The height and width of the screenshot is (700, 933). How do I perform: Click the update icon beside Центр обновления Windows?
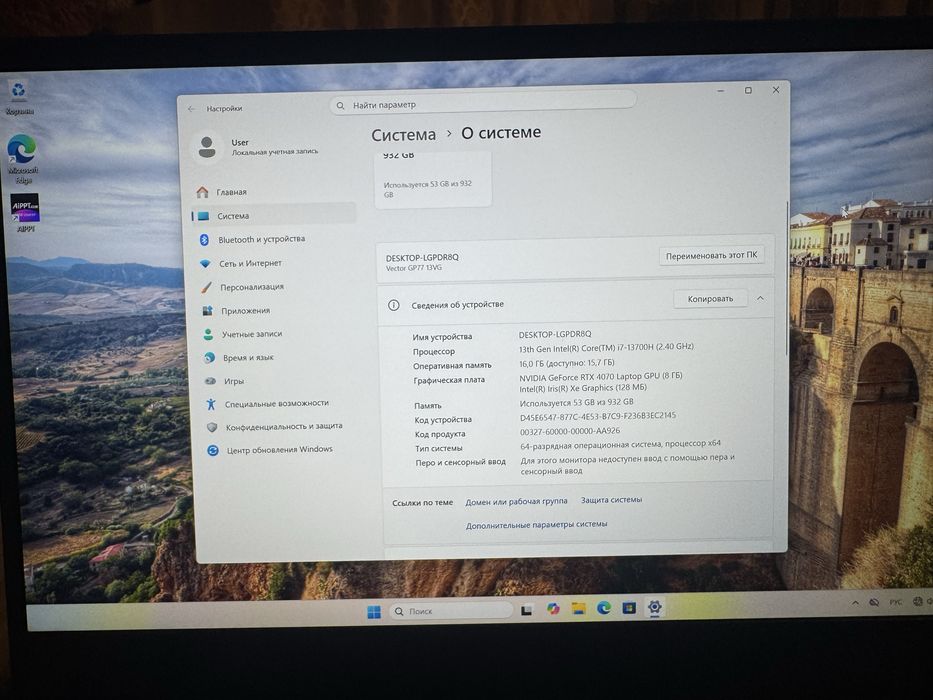coord(212,451)
